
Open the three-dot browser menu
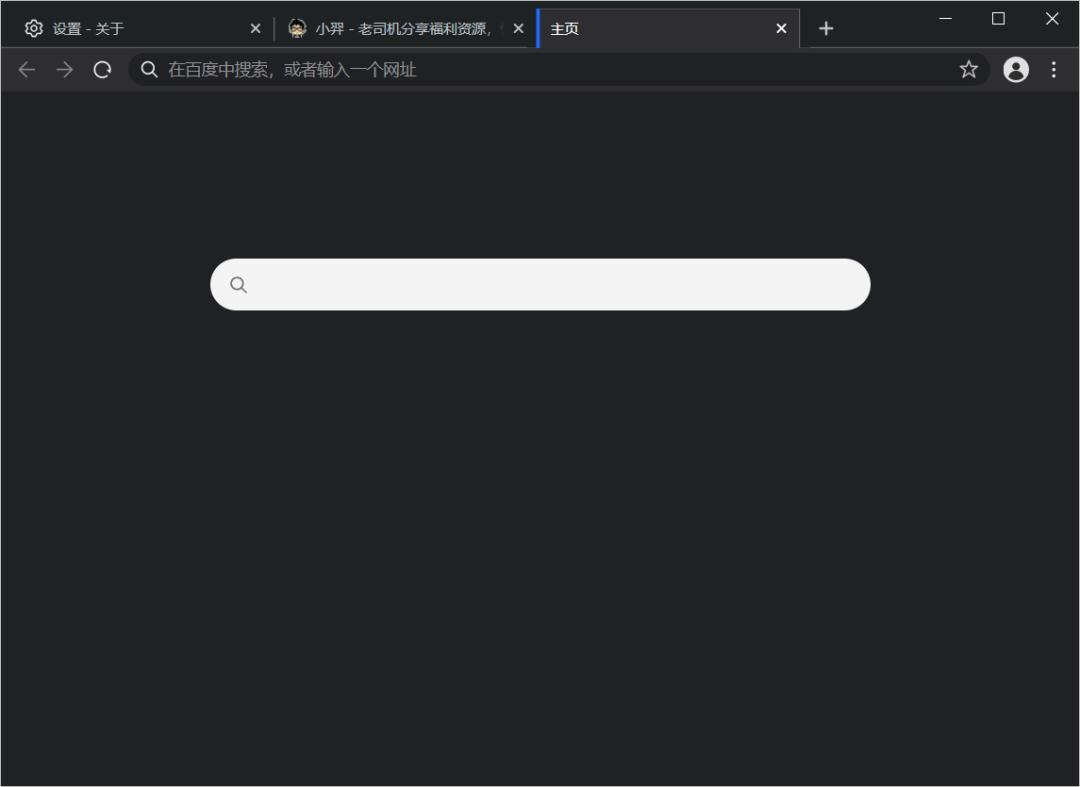pyautogui.click(x=1054, y=69)
